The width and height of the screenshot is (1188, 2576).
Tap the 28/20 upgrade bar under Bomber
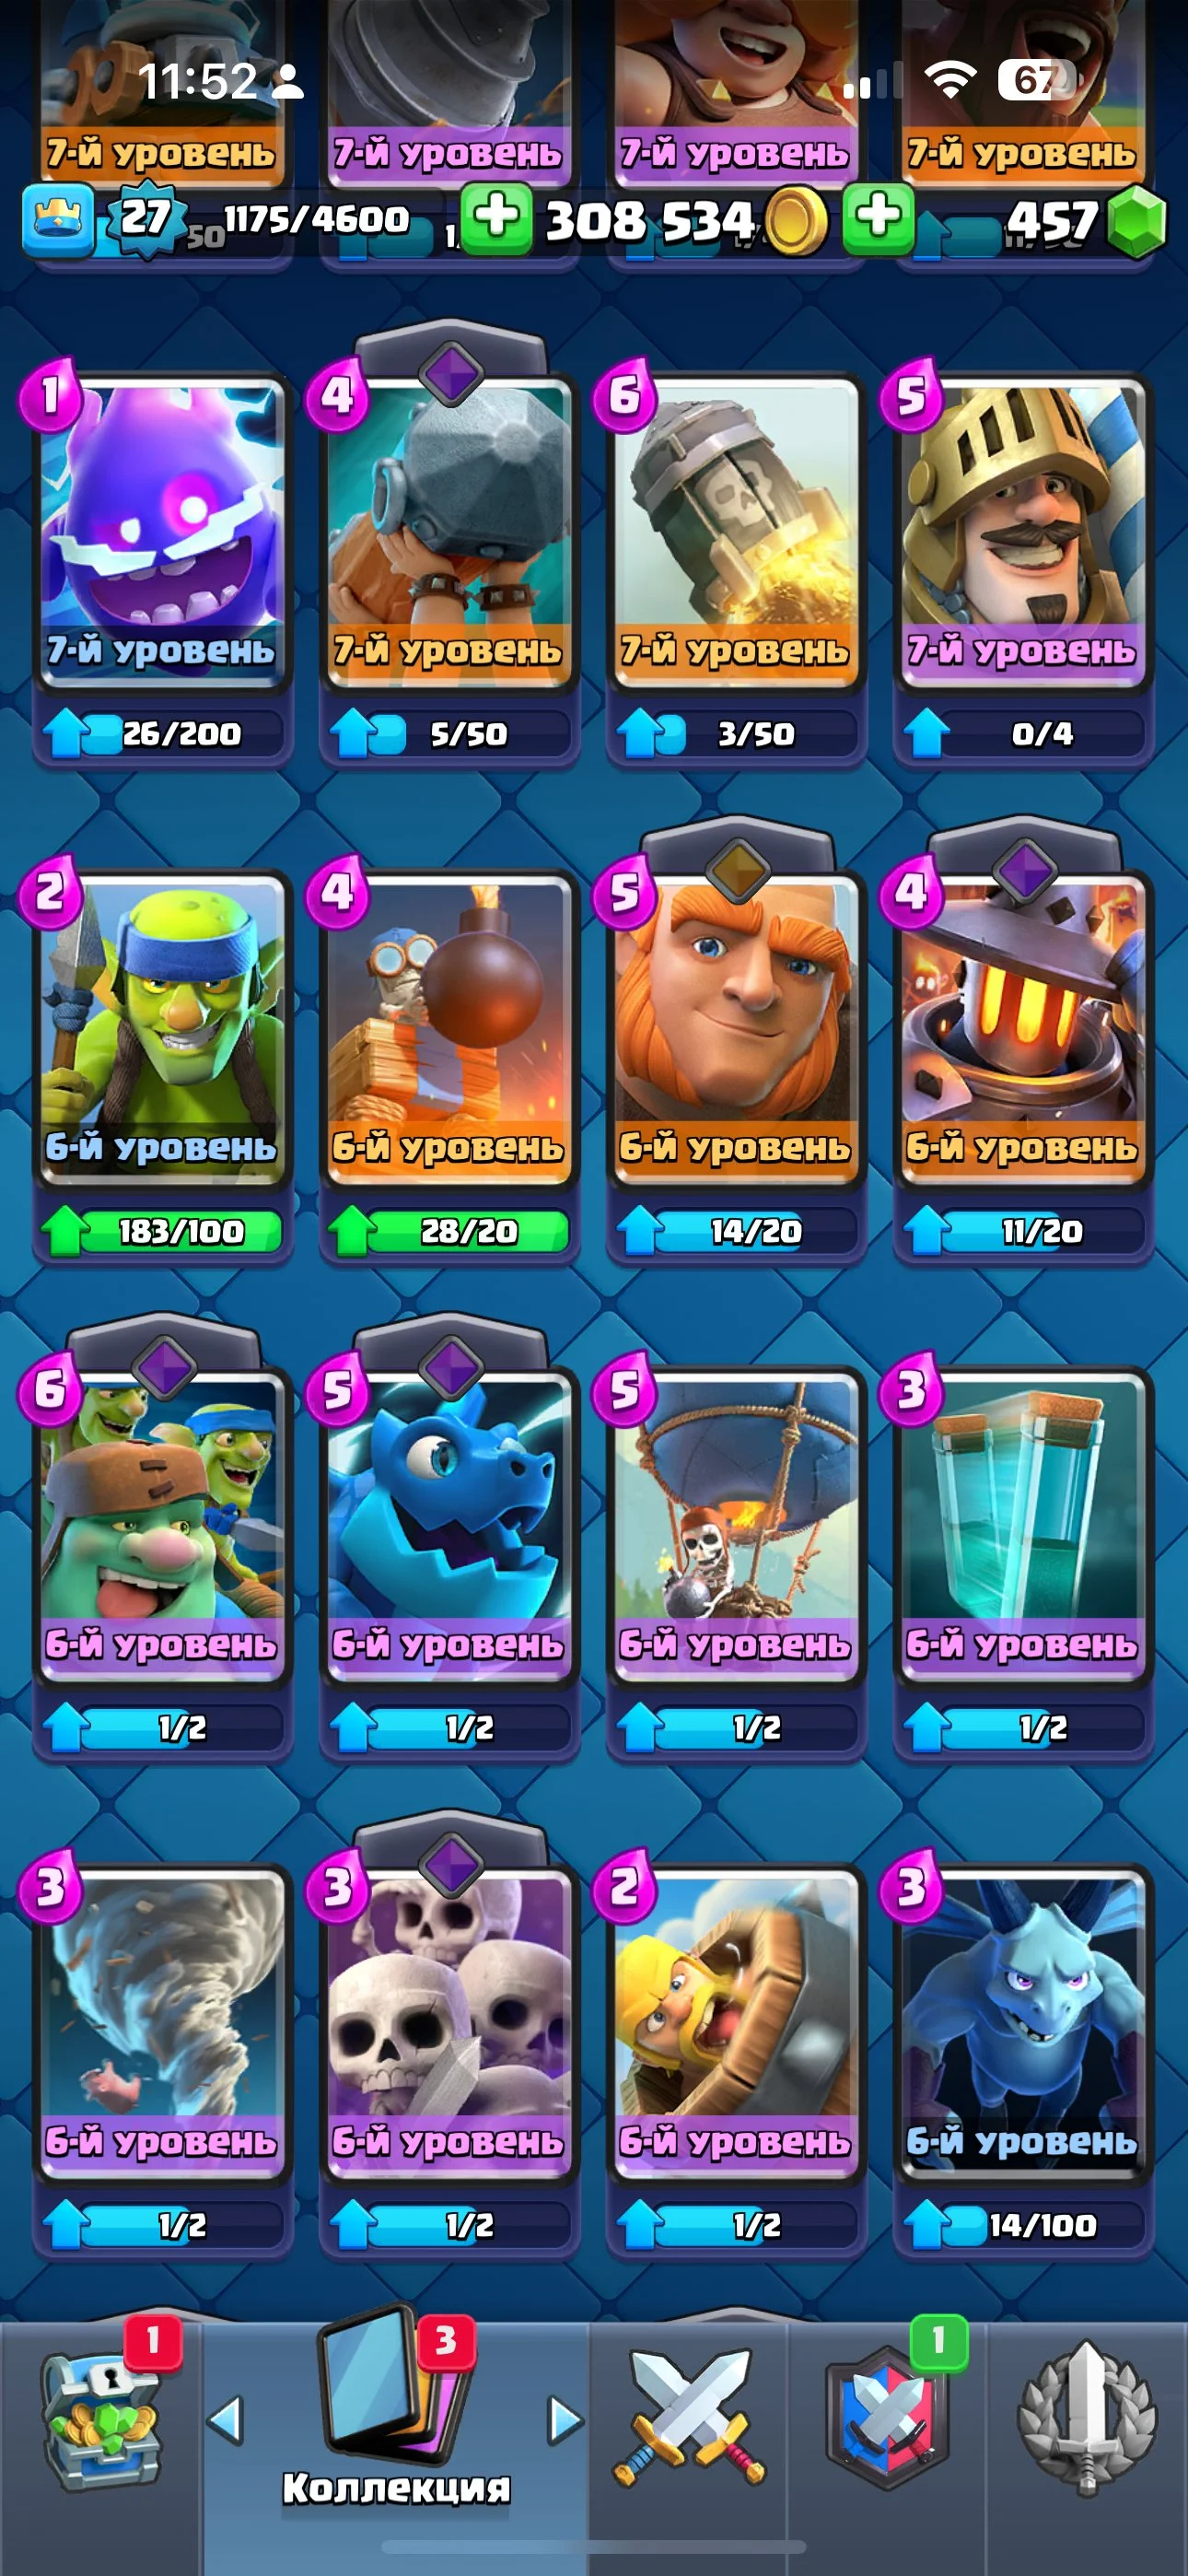(x=449, y=1231)
